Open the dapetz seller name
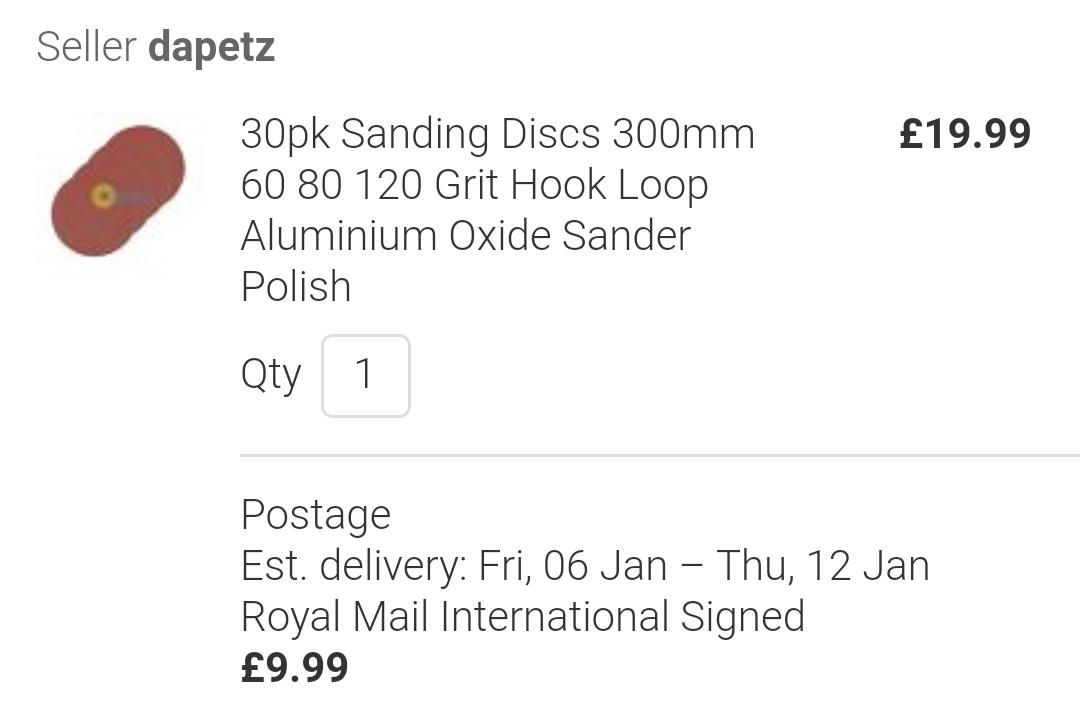The width and height of the screenshot is (1080, 710). point(211,48)
